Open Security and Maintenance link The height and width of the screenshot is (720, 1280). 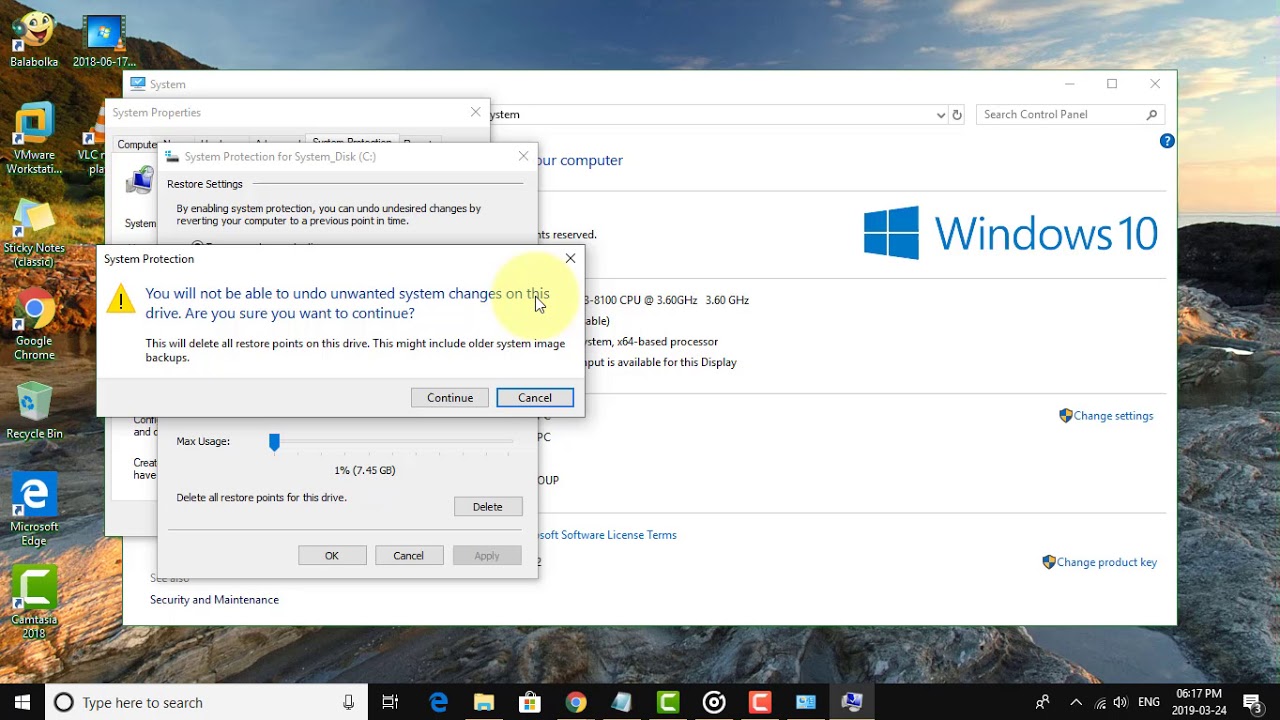(214, 600)
